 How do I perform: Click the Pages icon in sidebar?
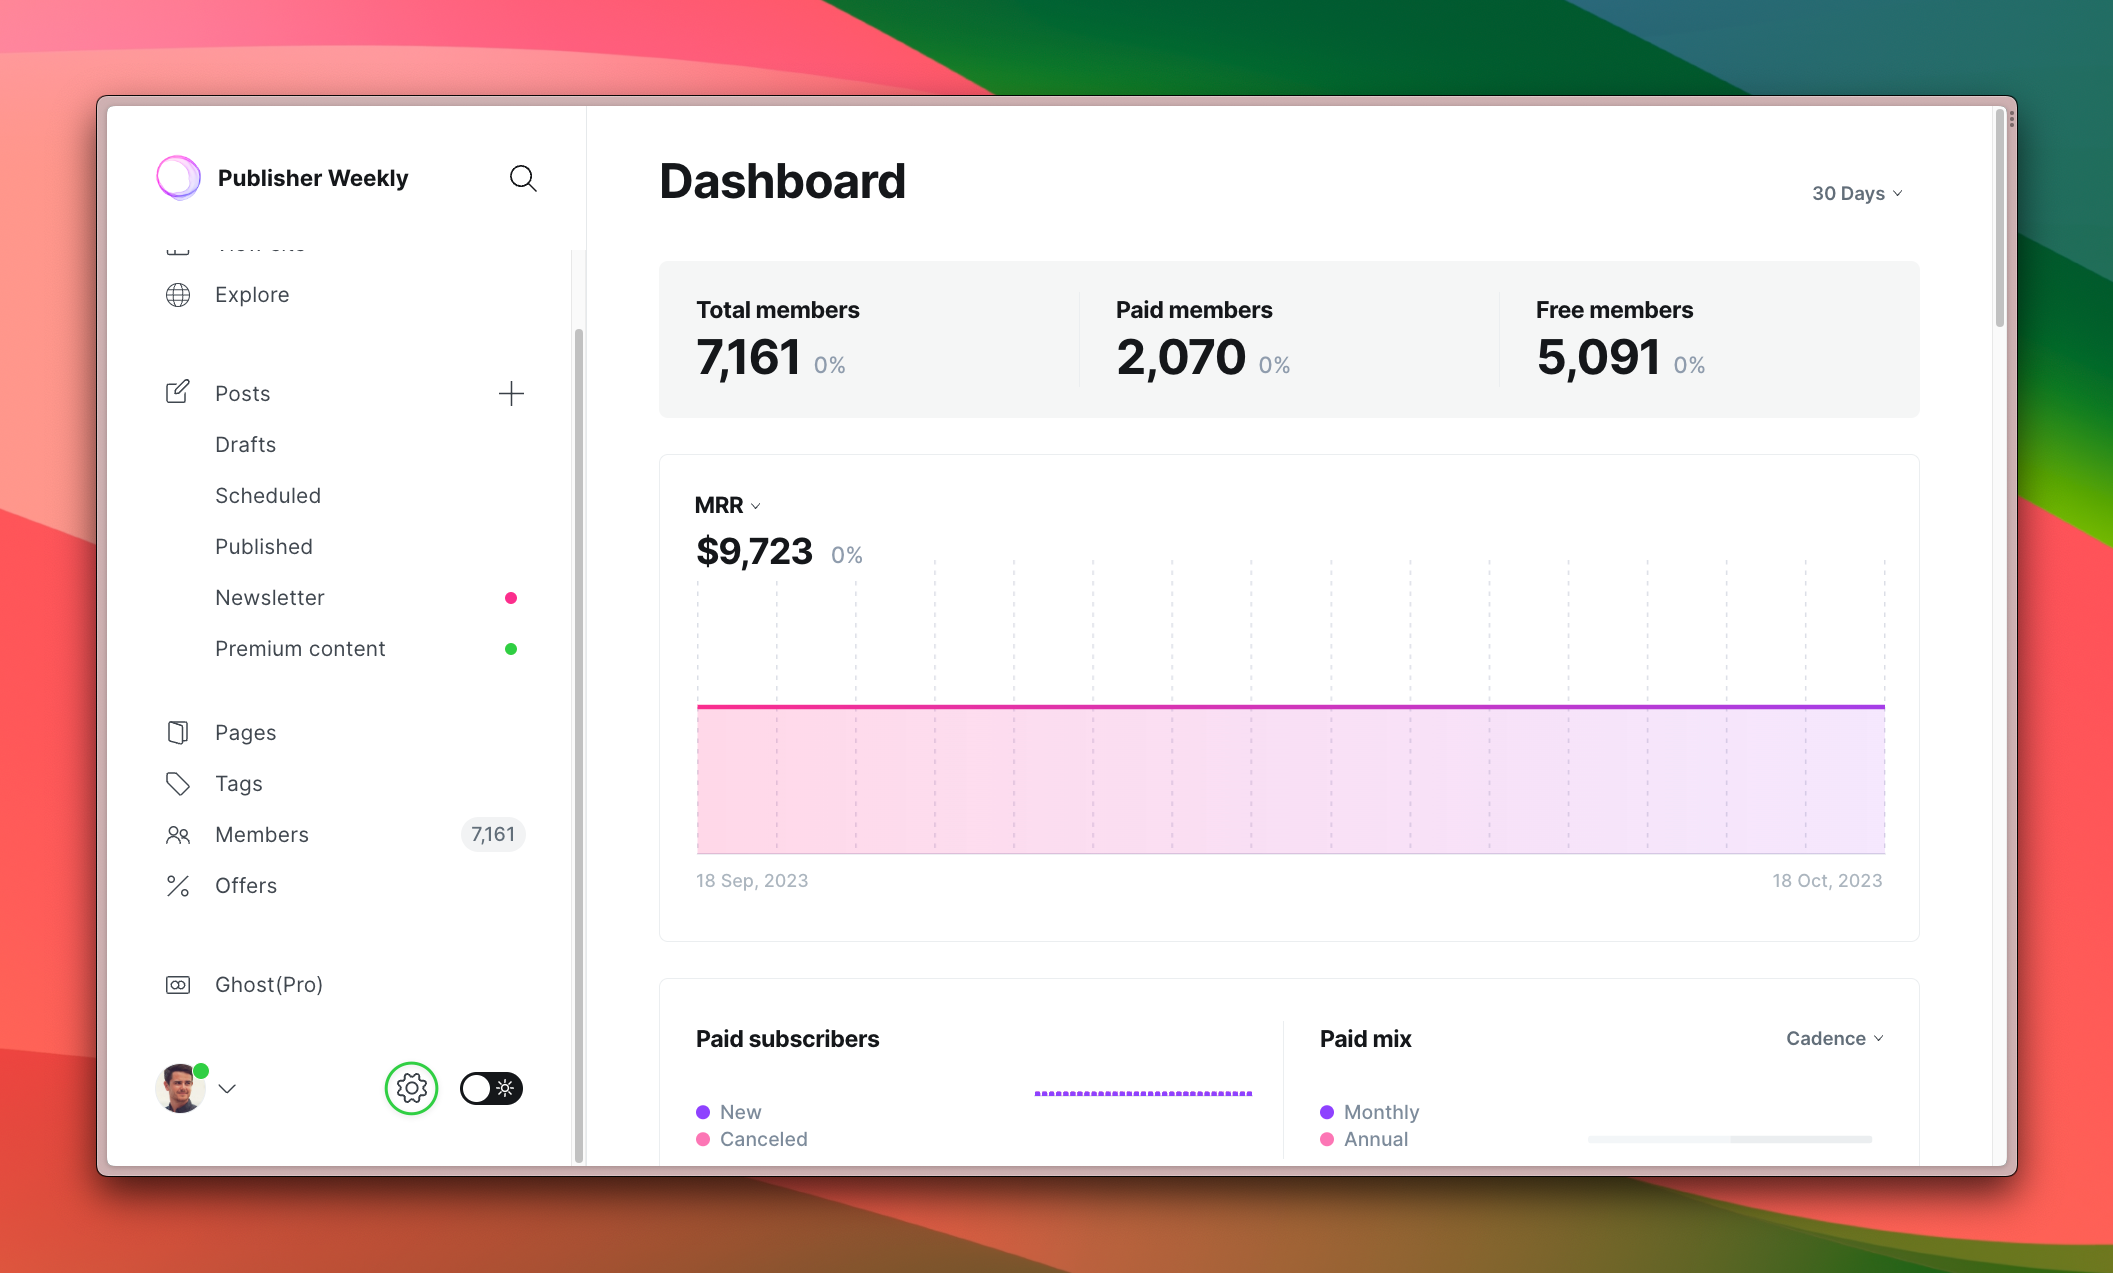178,732
